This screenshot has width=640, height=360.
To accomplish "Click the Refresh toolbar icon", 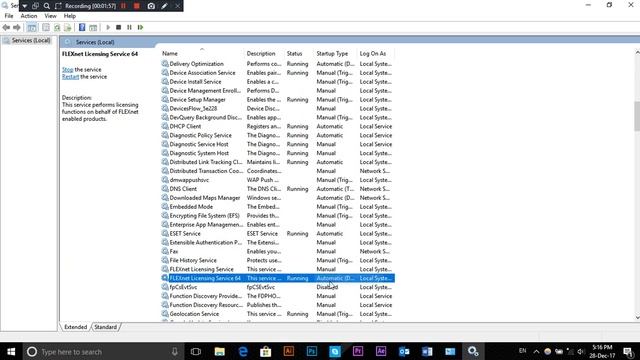I will pyautogui.click(x=57, y=27).
